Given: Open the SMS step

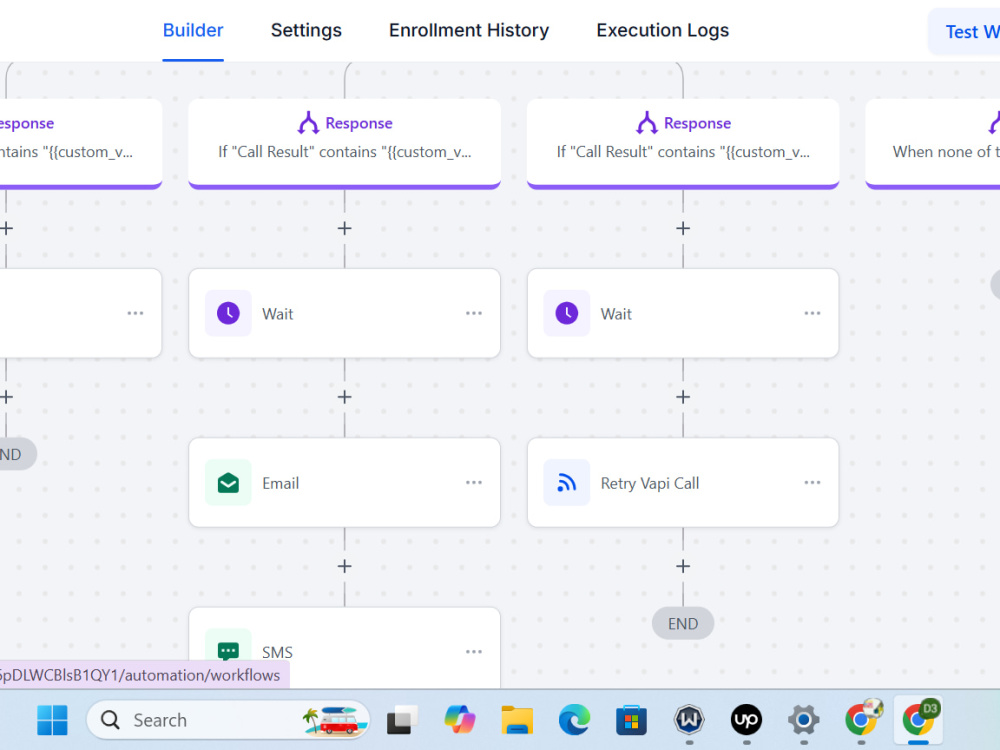Looking at the screenshot, I should 344,648.
